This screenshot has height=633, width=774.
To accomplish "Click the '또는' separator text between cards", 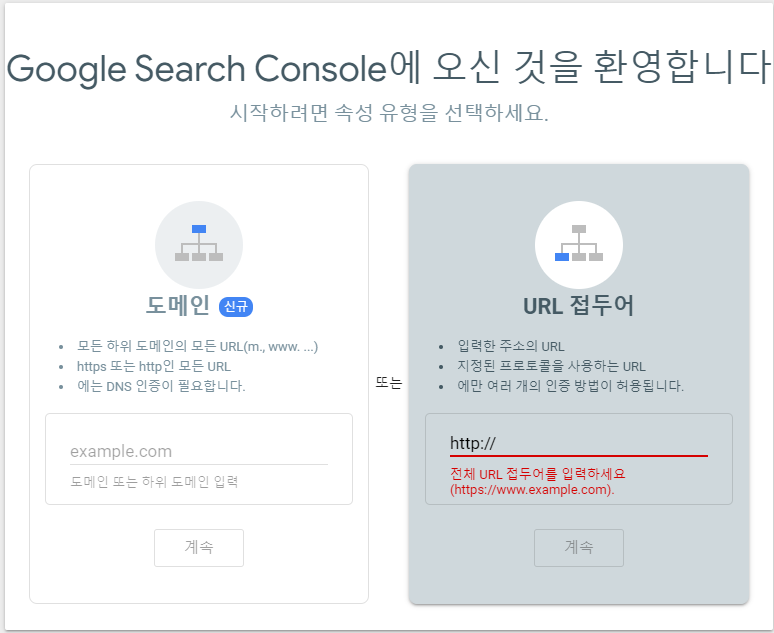I will pos(389,383).
